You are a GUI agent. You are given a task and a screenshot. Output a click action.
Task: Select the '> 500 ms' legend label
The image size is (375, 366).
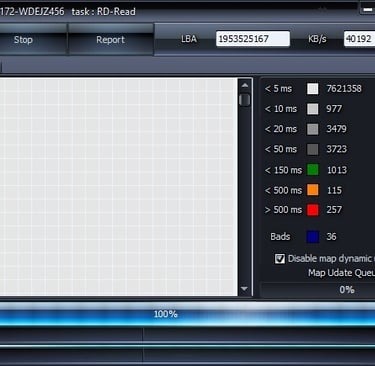click(x=283, y=210)
